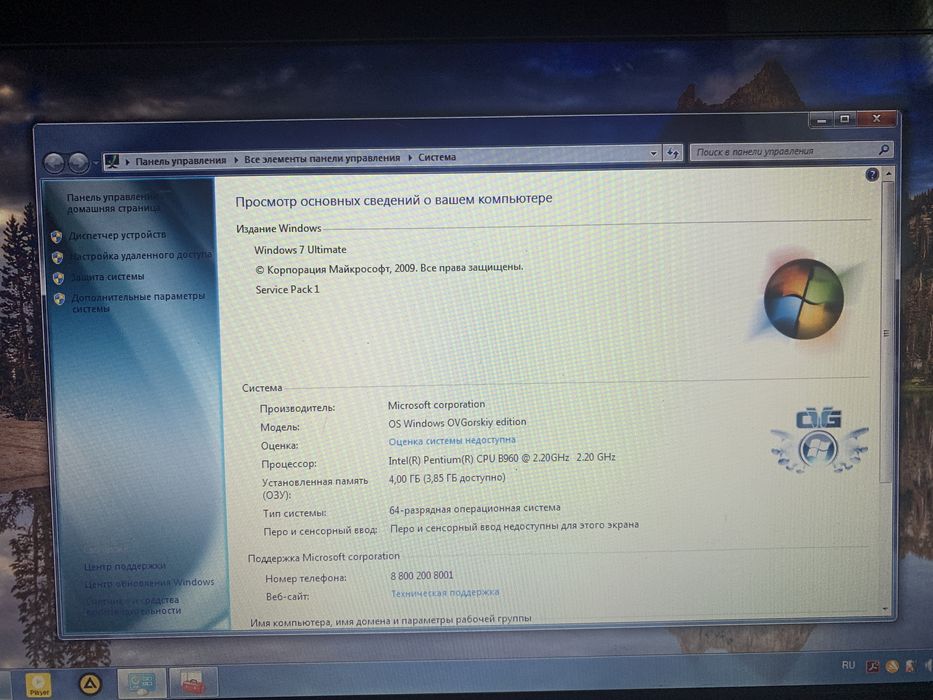Click RU language indicator in the tray
Screen dimensions: 933x700
848,665
